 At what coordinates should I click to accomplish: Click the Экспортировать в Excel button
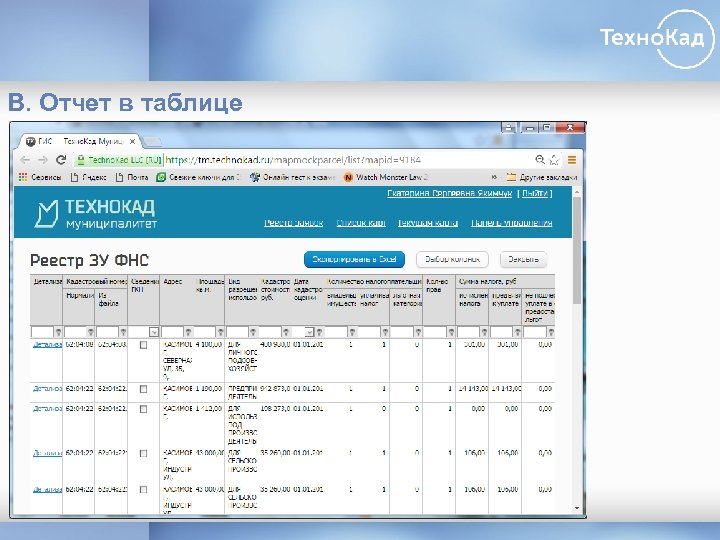click(354, 259)
